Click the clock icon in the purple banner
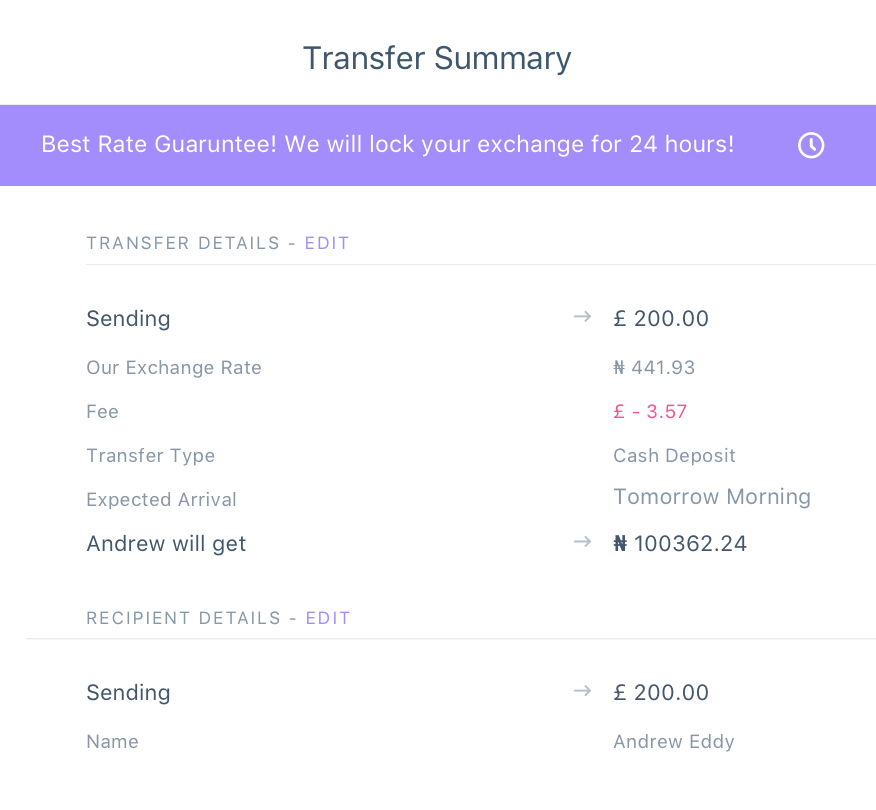This screenshot has width=876, height=810. click(811, 146)
